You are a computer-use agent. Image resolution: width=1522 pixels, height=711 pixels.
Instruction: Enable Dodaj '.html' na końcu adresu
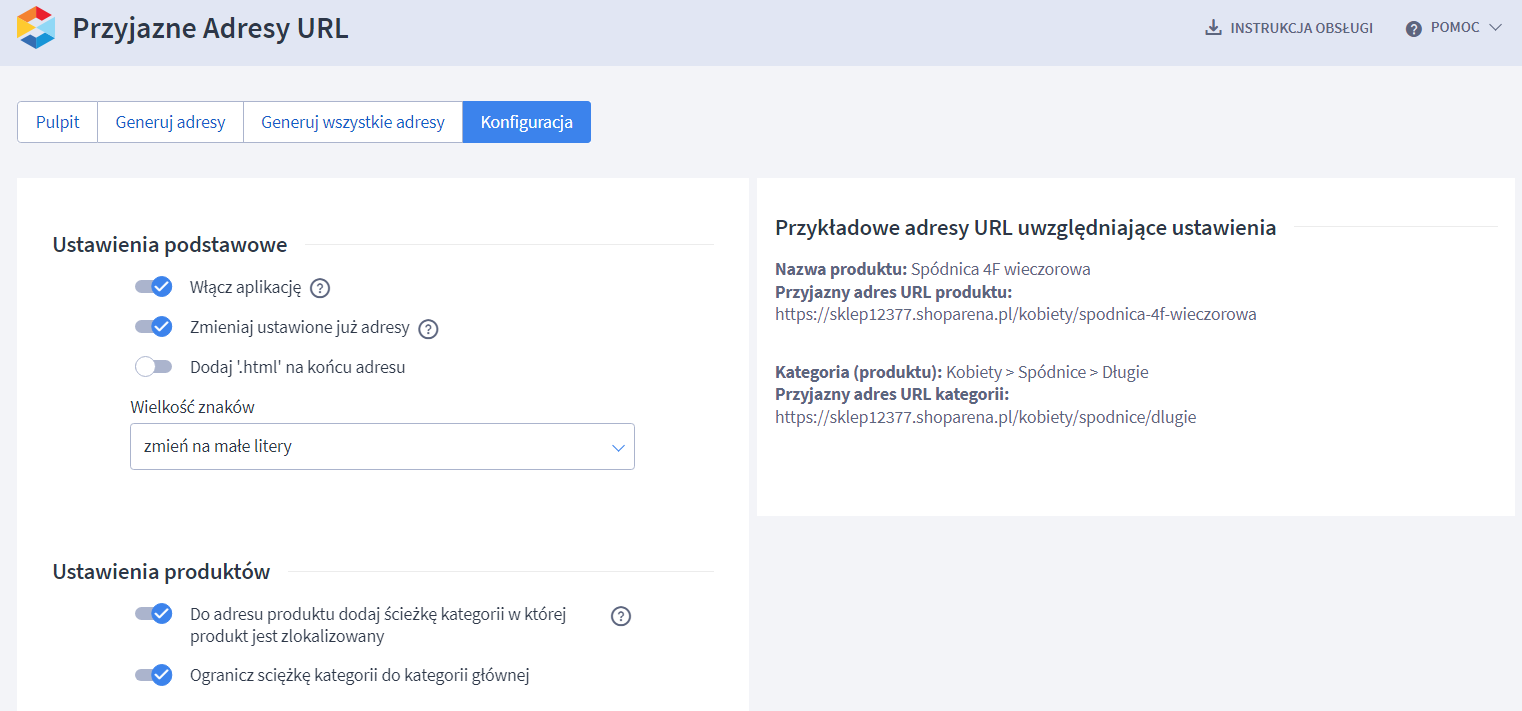tap(153, 366)
